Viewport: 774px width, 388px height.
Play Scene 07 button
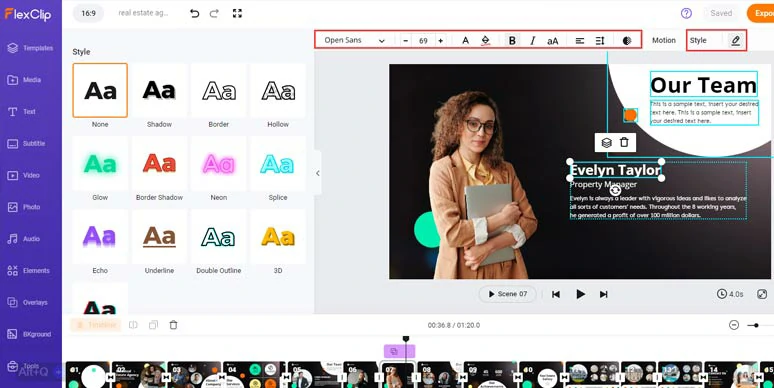[507, 294]
